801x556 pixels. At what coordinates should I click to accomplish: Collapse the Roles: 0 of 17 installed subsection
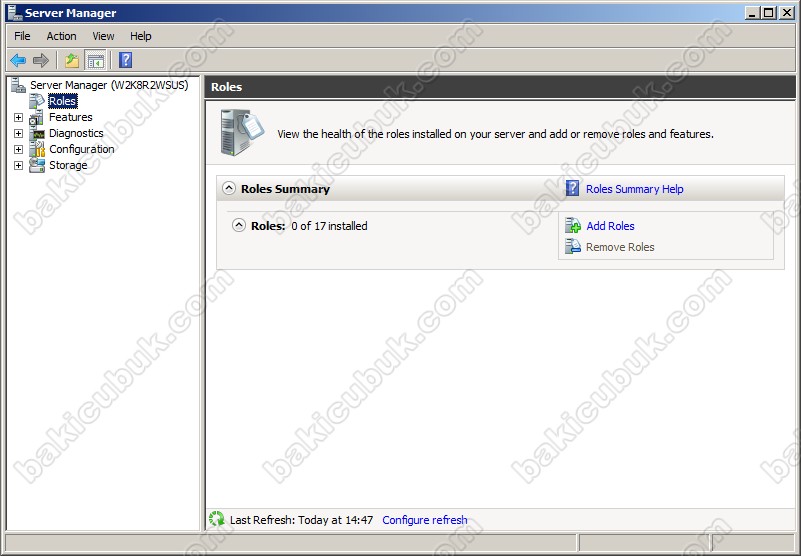coord(239,225)
